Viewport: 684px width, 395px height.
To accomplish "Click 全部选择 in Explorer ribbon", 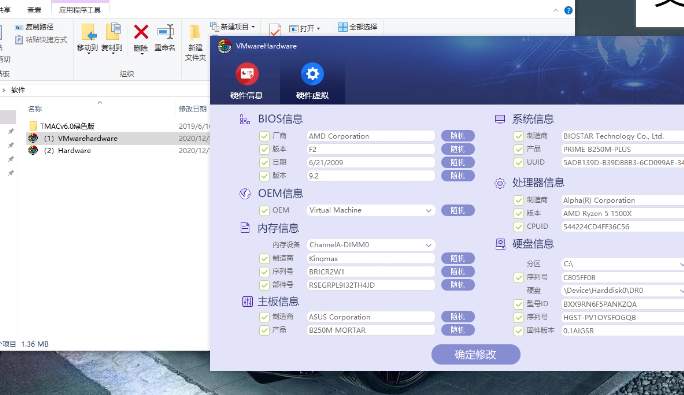I will coord(358,27).
